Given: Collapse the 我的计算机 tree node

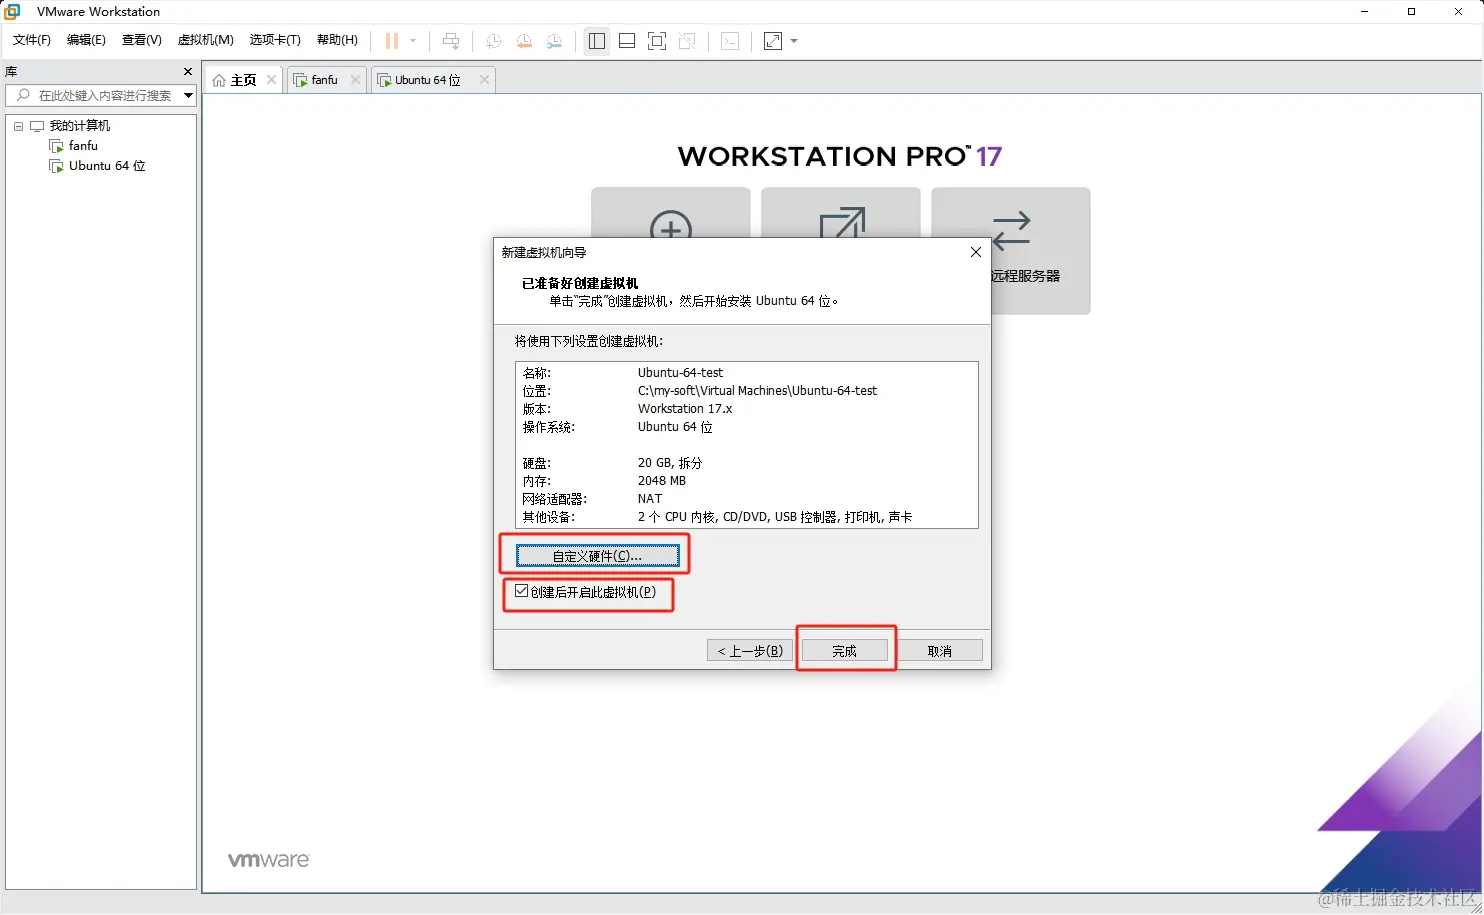Looking at the screenshot, I should (18, 126).
